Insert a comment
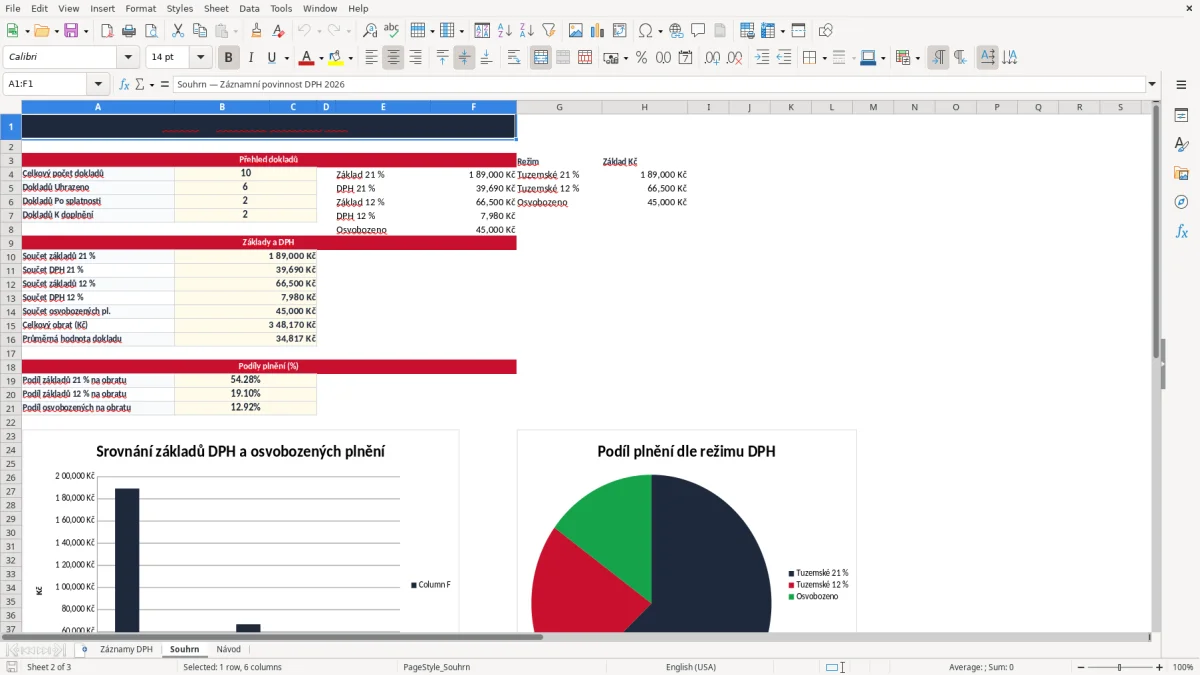The image size is (1200, 675). (x=698, y=31)
